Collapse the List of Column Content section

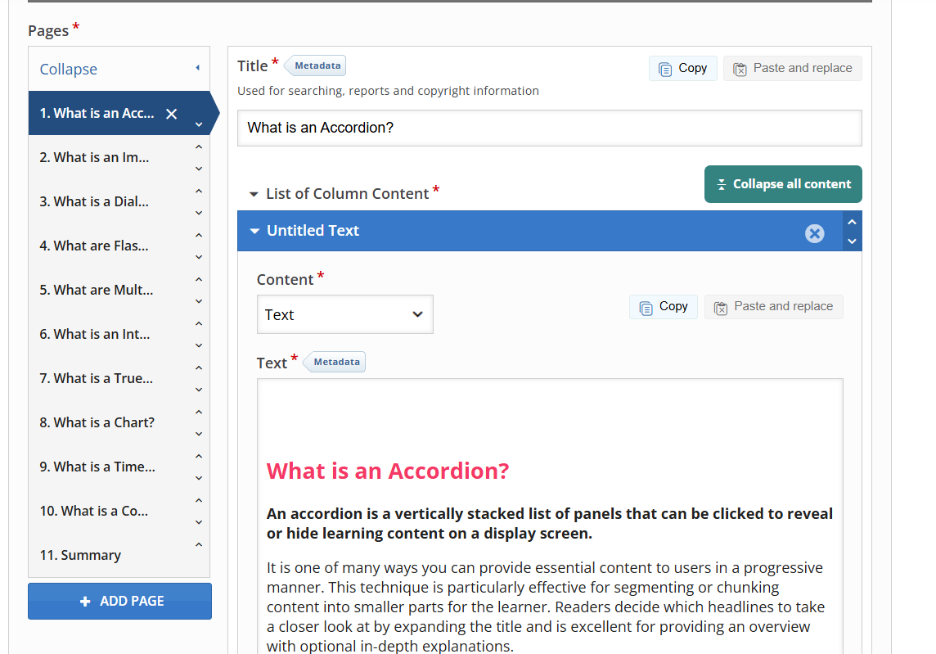[x=254, y=194]
